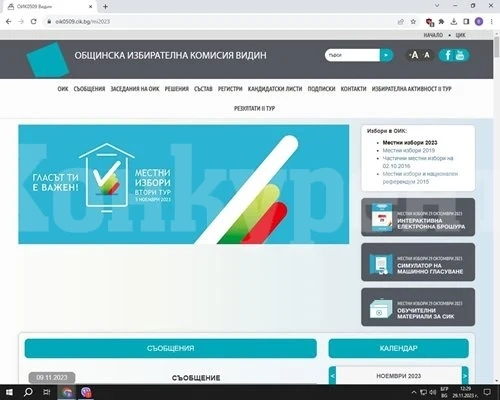Click the 09.11.2023 date badge
Screen dimensions: 500x400
click(52, 378)
